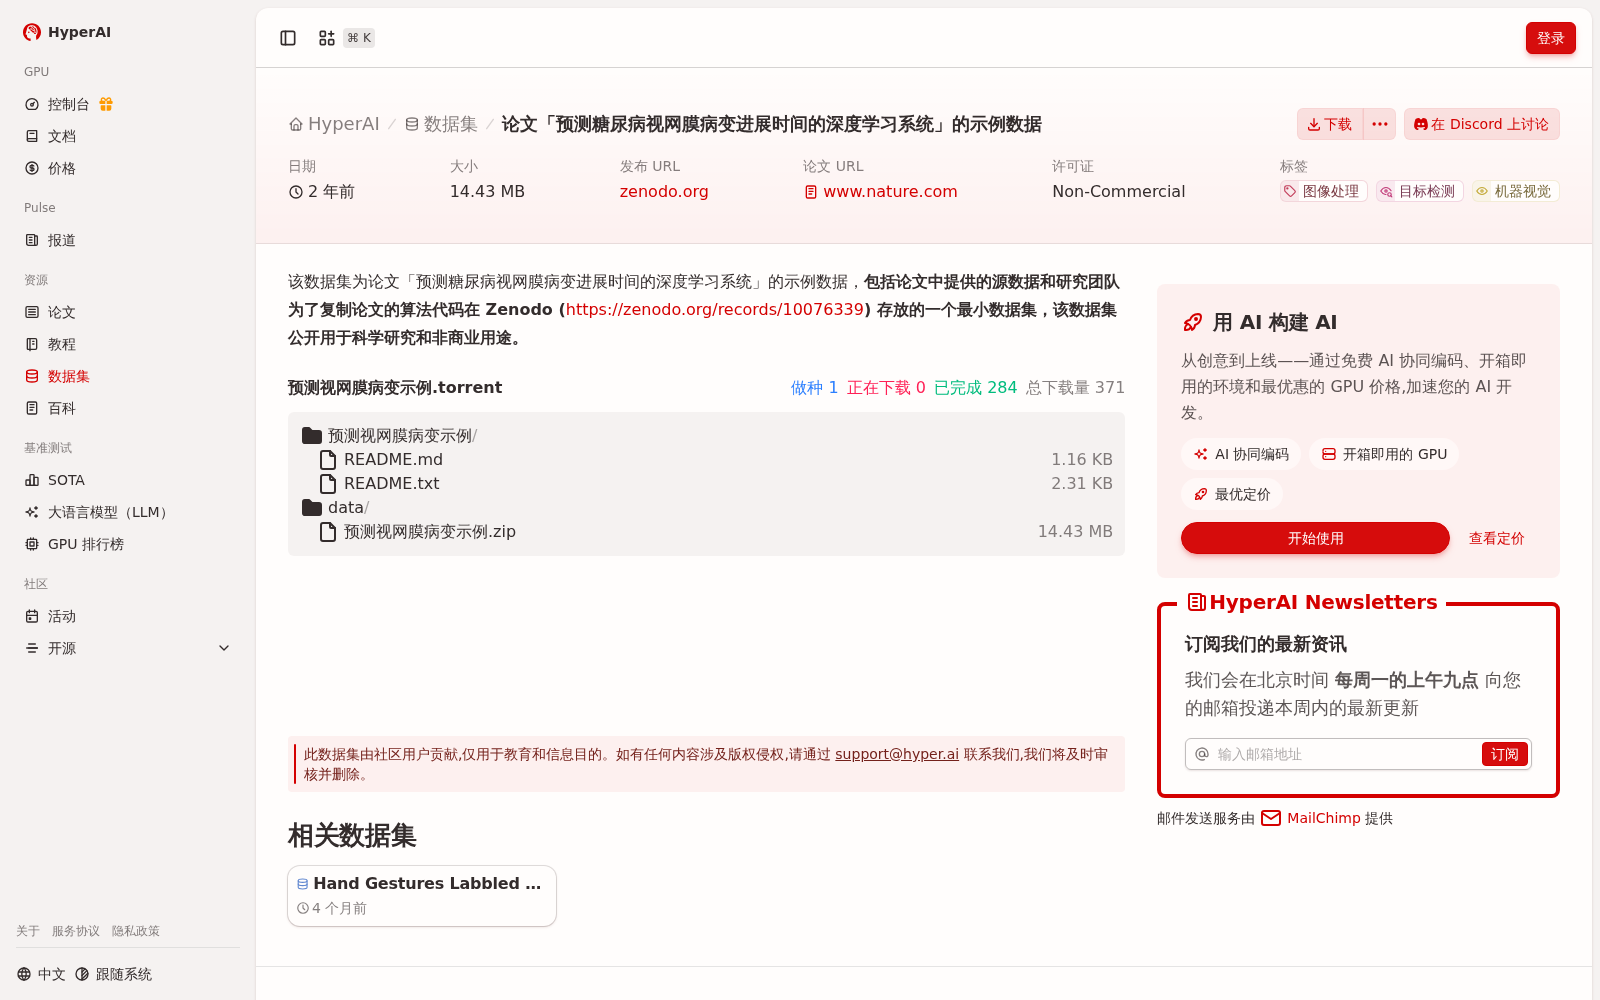
Task: Click the README.txt file row
Action: (706, 484)
